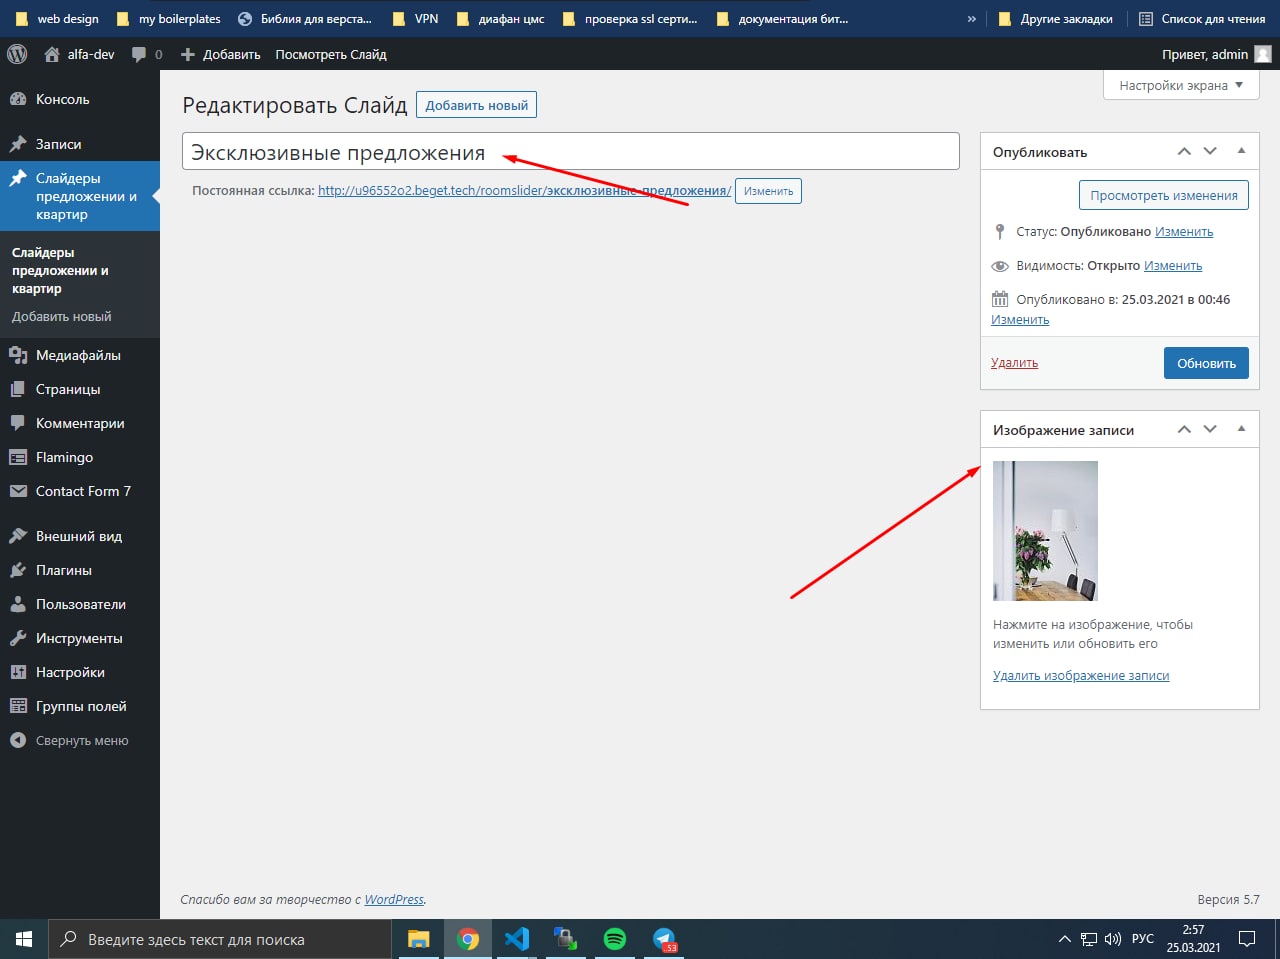Image resolution: width=1280 pixels, height=959 pixels.
Task: Open Список для чтения reading list
Action: (1202, 19)
